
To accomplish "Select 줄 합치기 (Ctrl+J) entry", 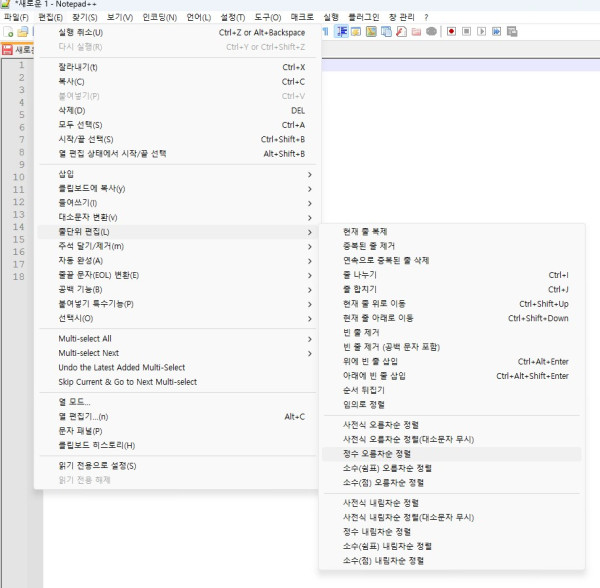I will [452, 289].
